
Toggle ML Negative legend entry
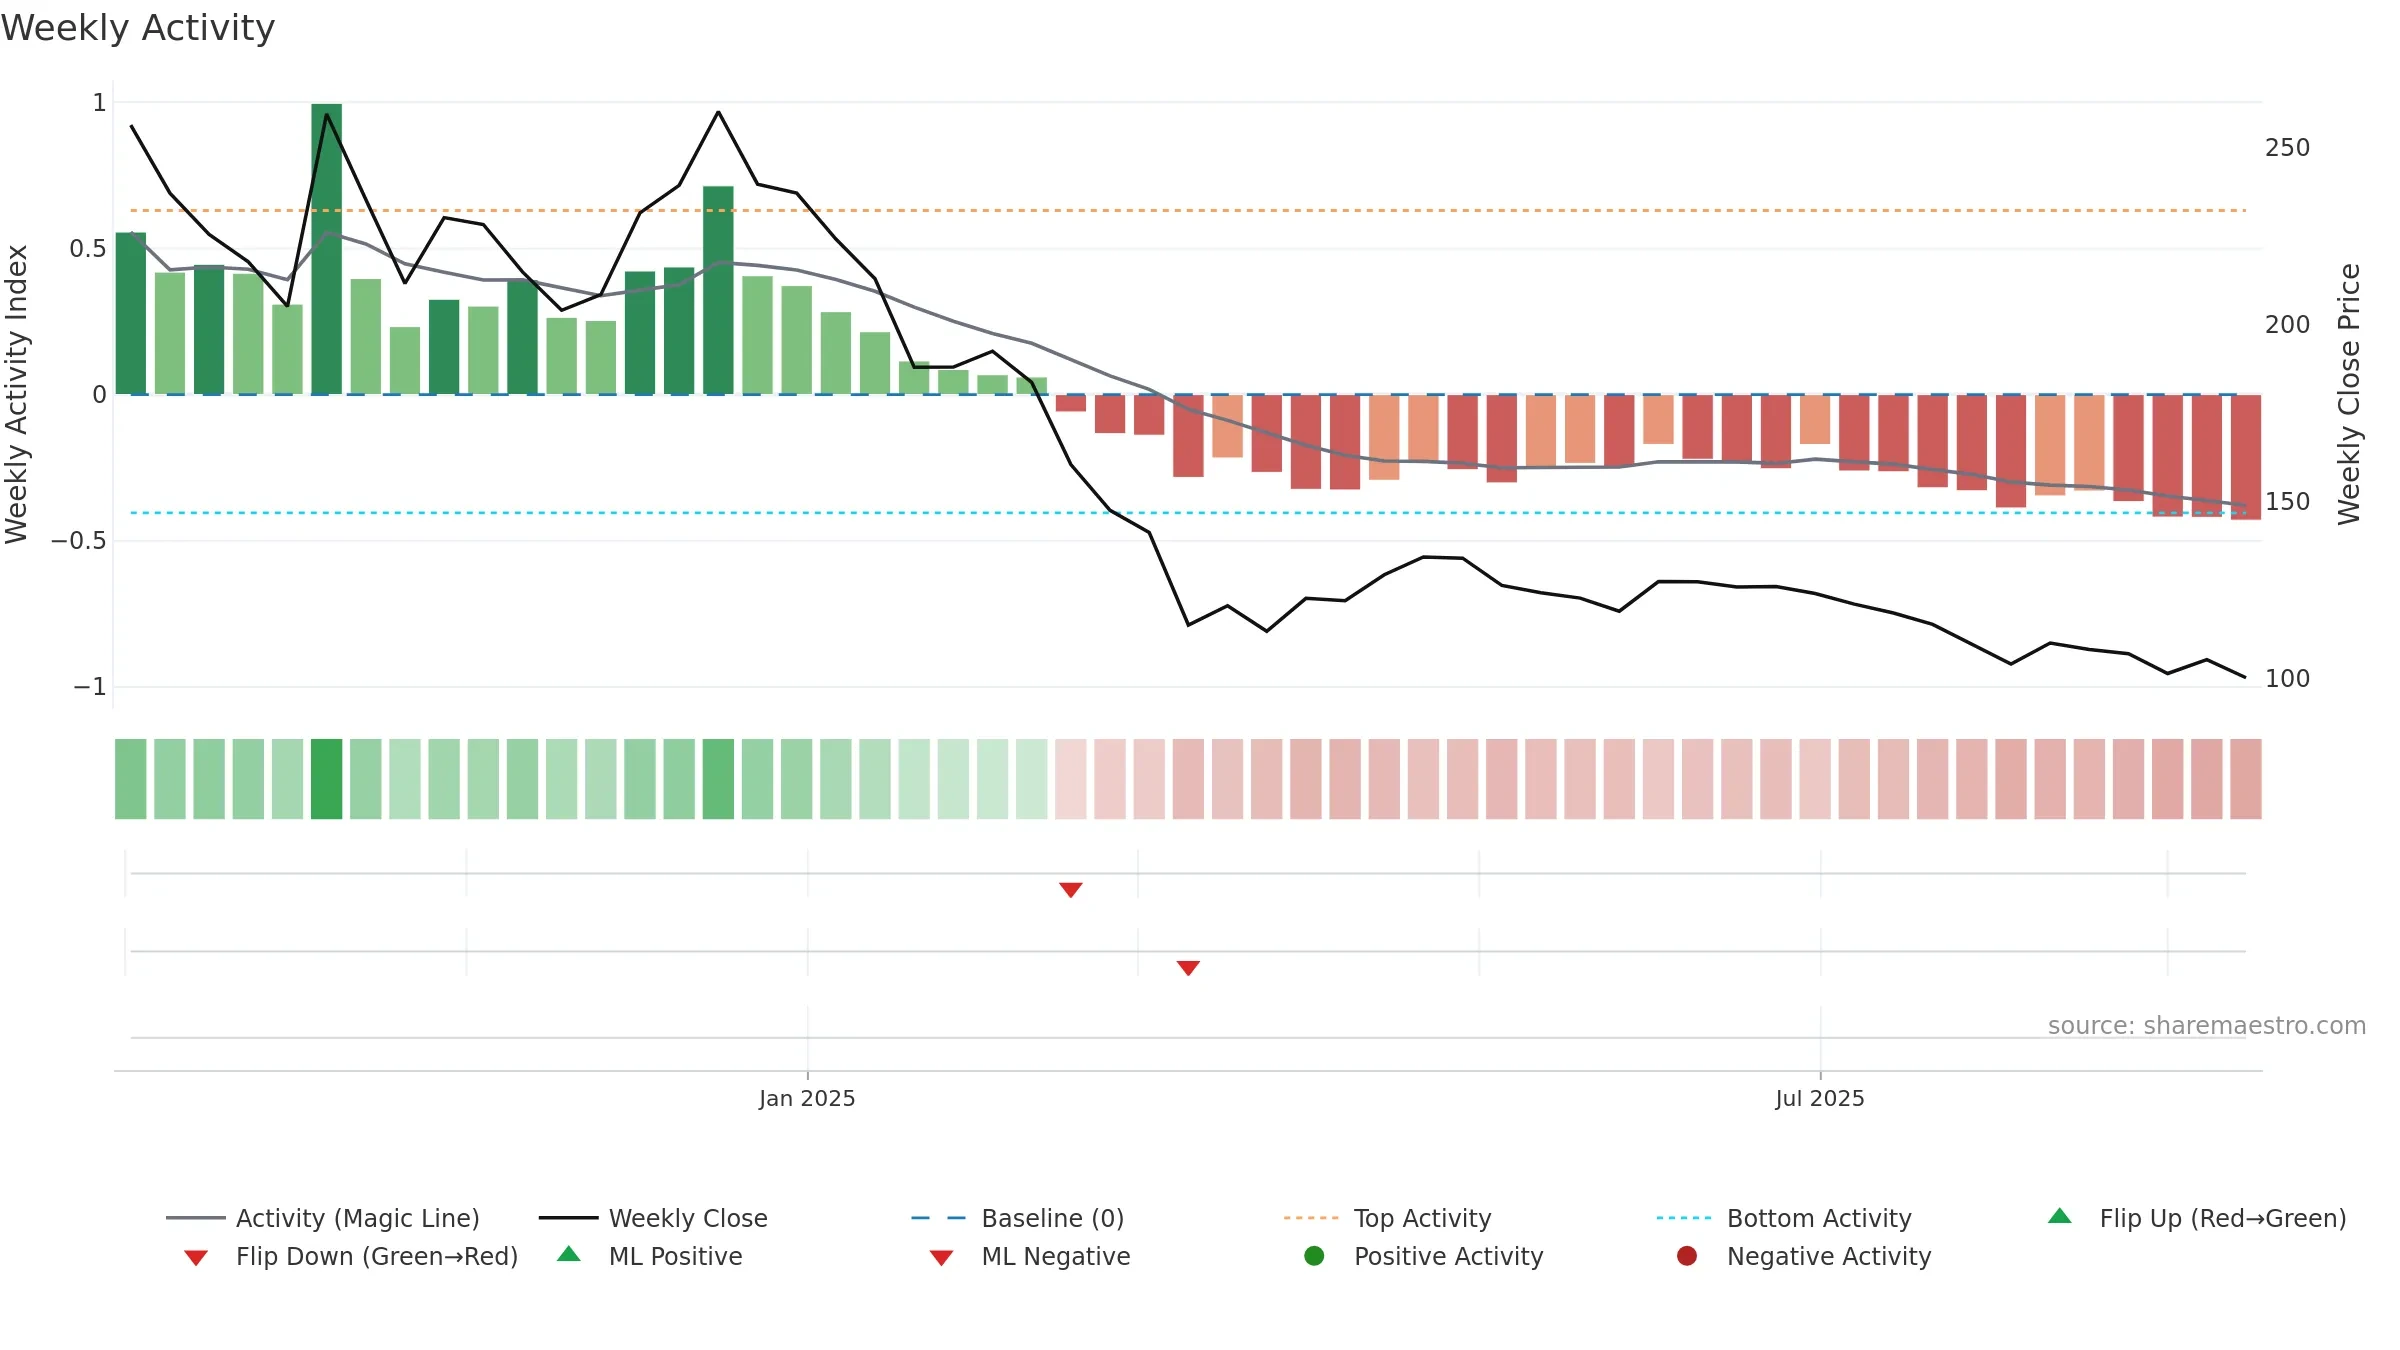pos(1030,1256)
